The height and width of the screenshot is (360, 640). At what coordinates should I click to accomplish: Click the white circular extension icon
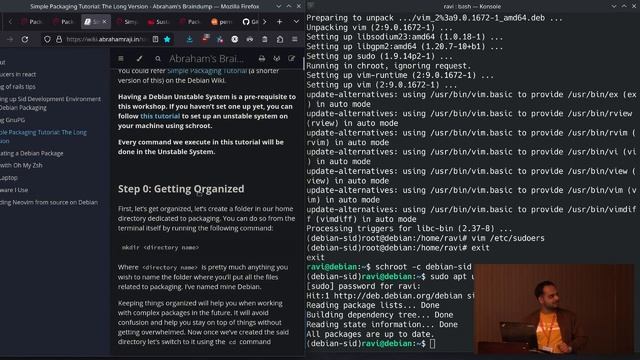click(235, 39)
